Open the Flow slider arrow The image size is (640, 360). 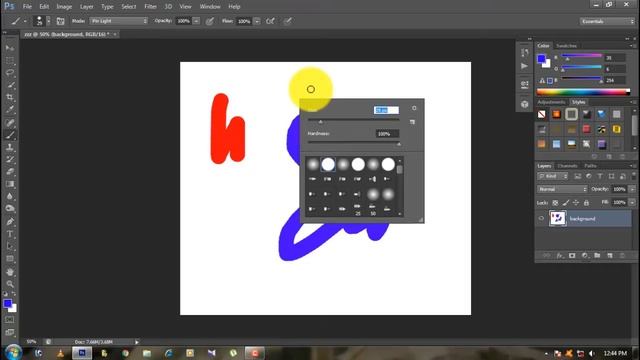click(257, 21)
